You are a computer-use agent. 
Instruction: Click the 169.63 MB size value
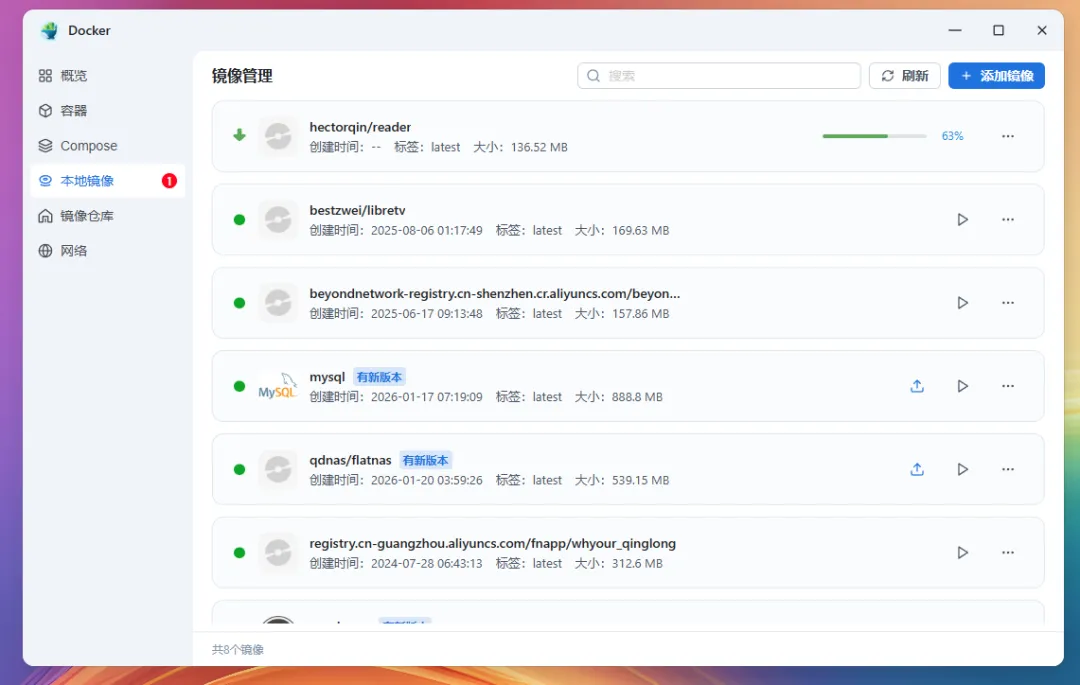tap(641, 231)
